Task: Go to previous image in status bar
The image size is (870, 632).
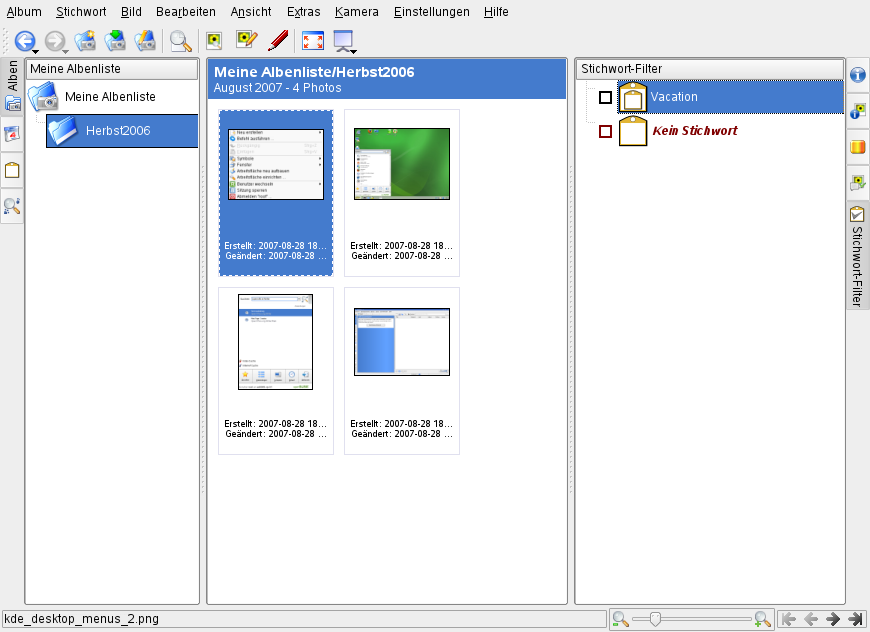Action: point(811,619)
